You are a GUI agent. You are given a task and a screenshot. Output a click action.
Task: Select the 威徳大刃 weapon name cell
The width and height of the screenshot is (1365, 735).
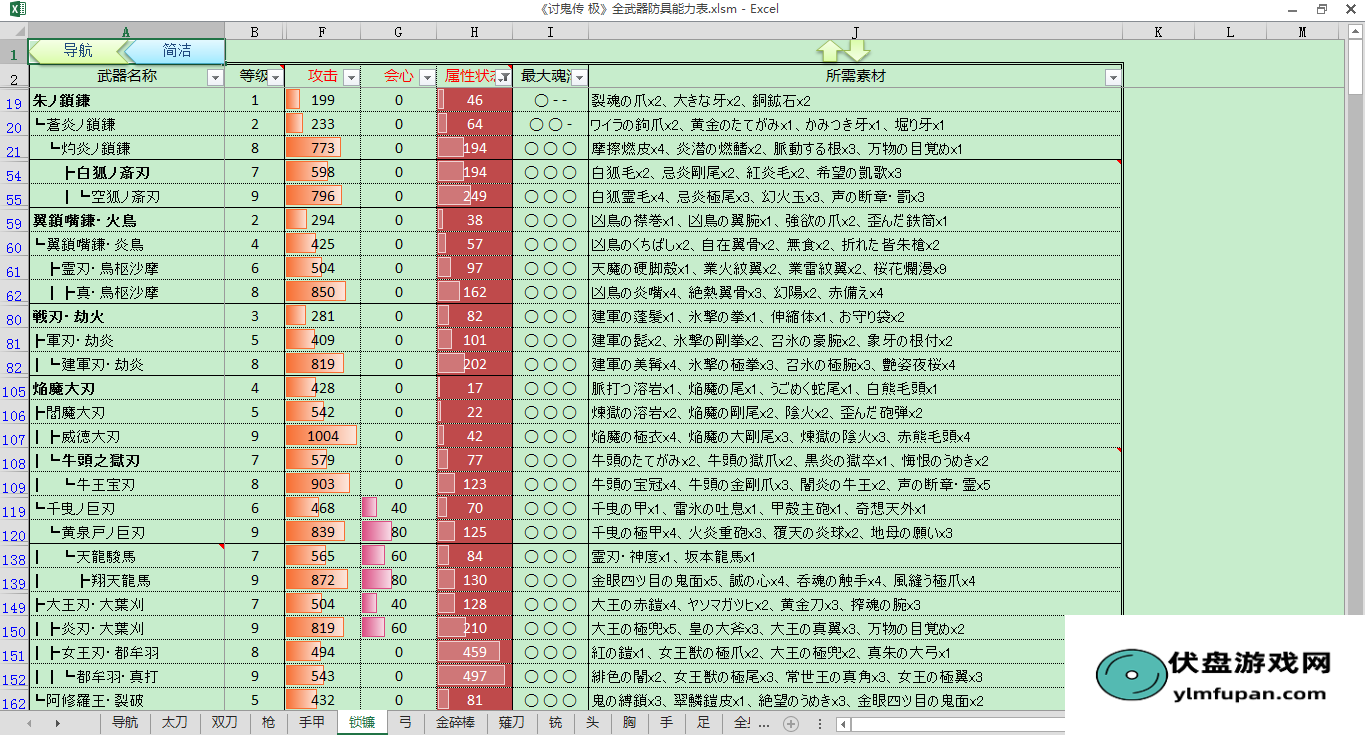[x=126, y=436]
